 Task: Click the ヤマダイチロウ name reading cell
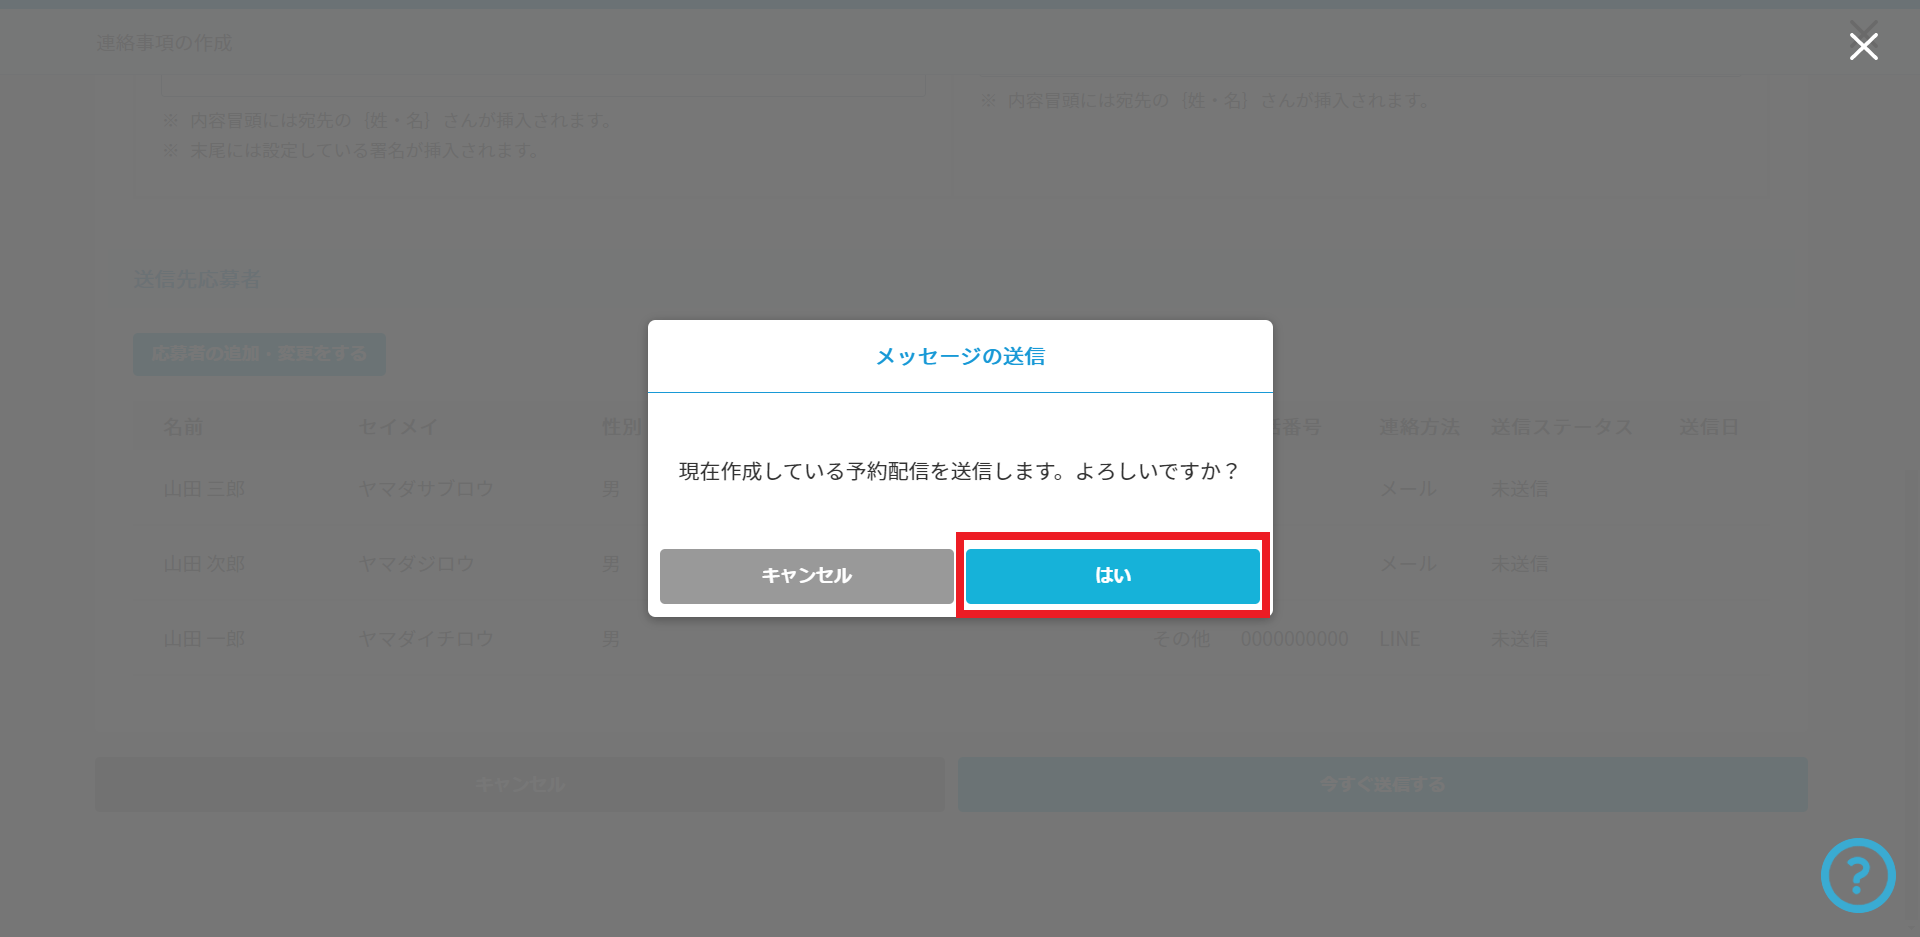point(426,639)
